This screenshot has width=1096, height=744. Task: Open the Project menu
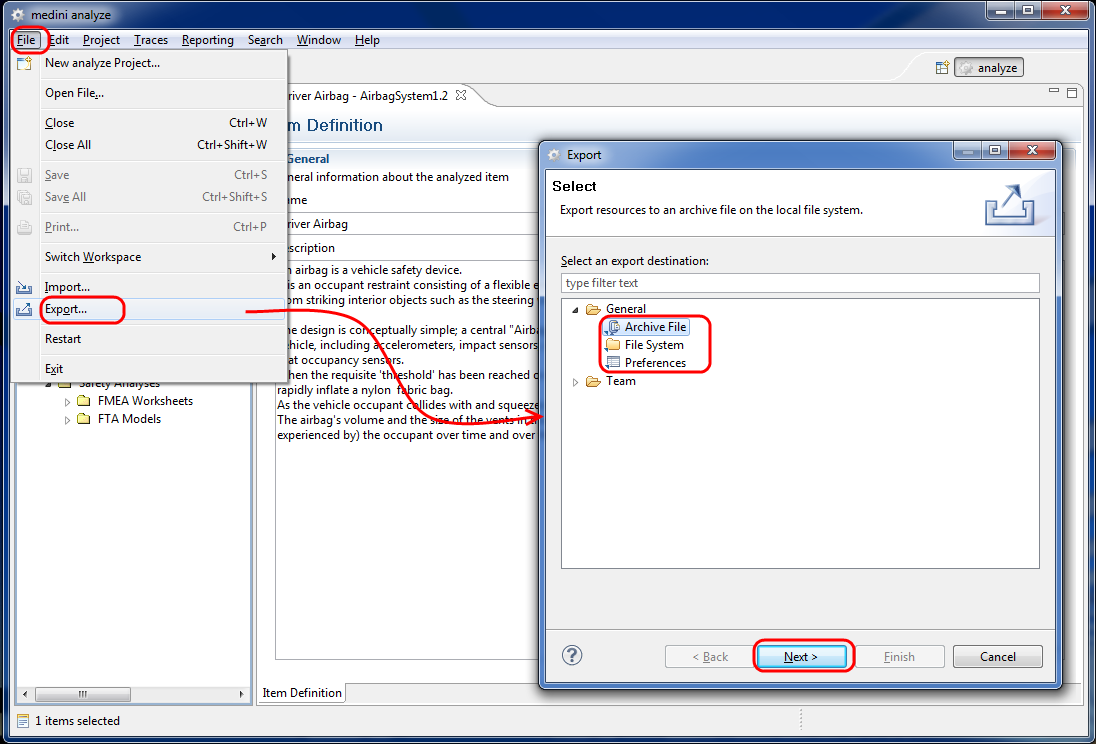[101, 40]
